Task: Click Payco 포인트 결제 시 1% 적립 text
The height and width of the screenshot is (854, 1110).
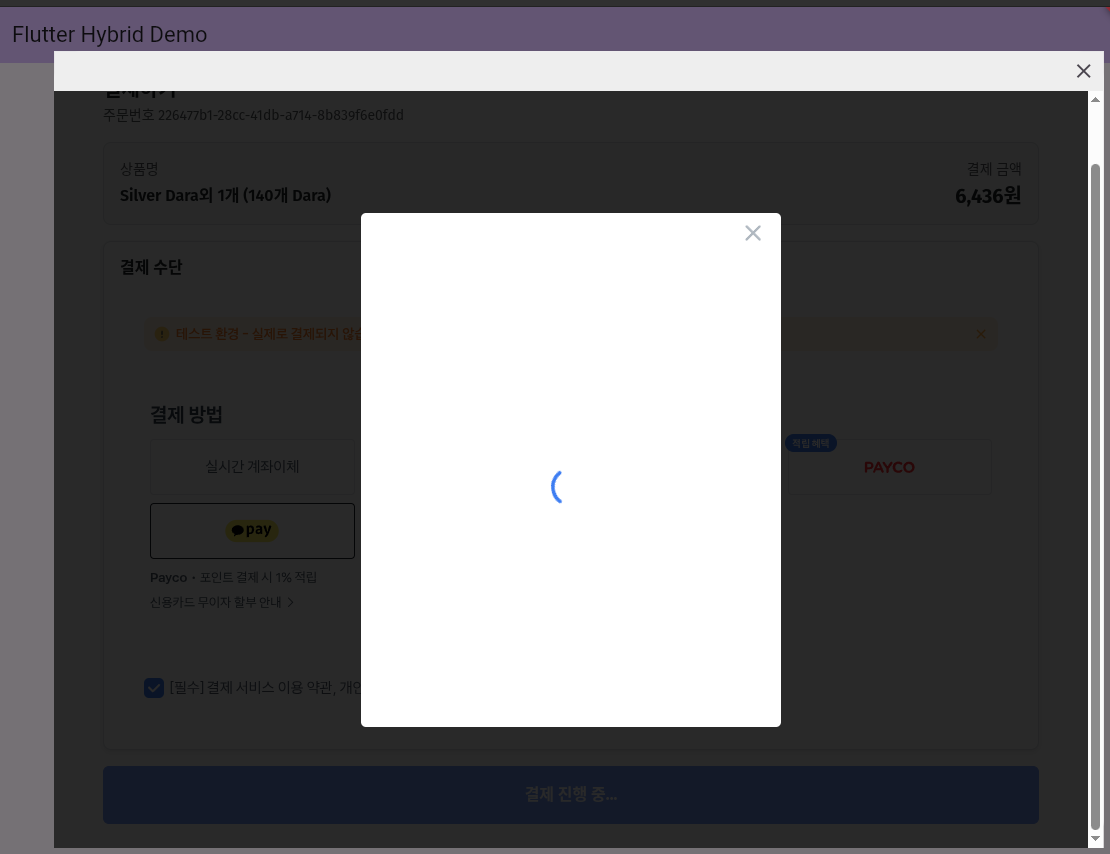Action: pyautogui.click(x=234, y=578)
